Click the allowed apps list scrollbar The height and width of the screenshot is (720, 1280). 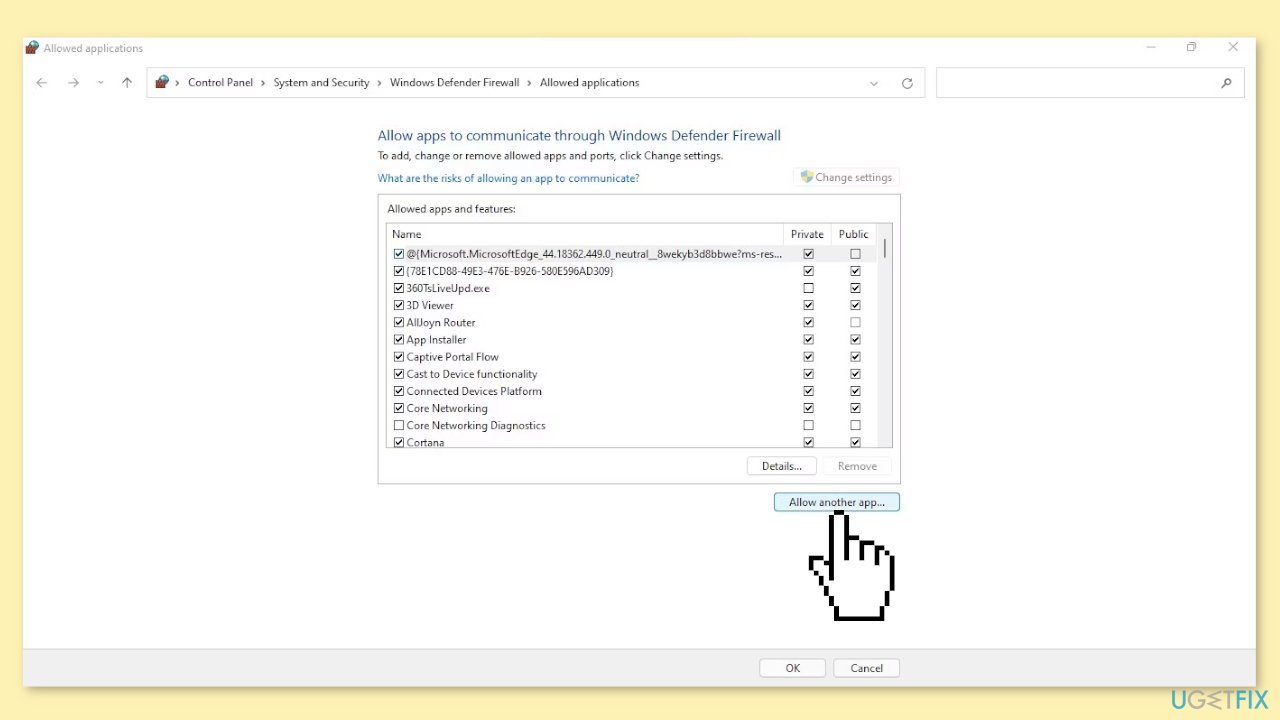[885, 335]
